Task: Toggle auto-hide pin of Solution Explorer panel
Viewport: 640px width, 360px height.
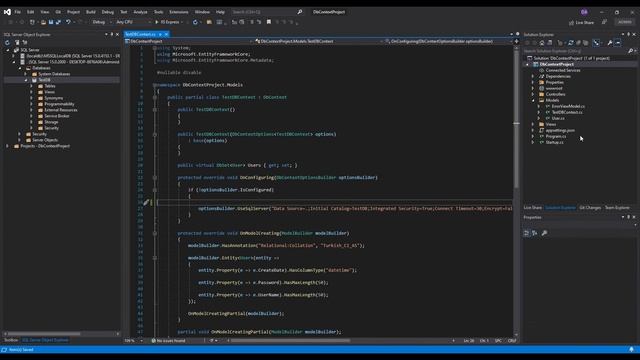Action: pos(629,35)
